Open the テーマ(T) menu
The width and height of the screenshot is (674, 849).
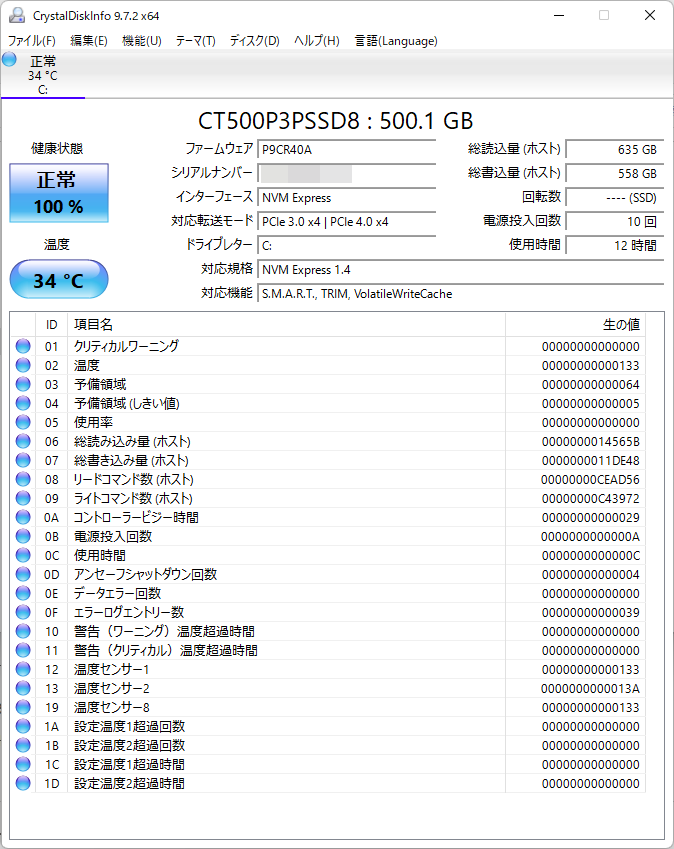[x=195, y=41]
